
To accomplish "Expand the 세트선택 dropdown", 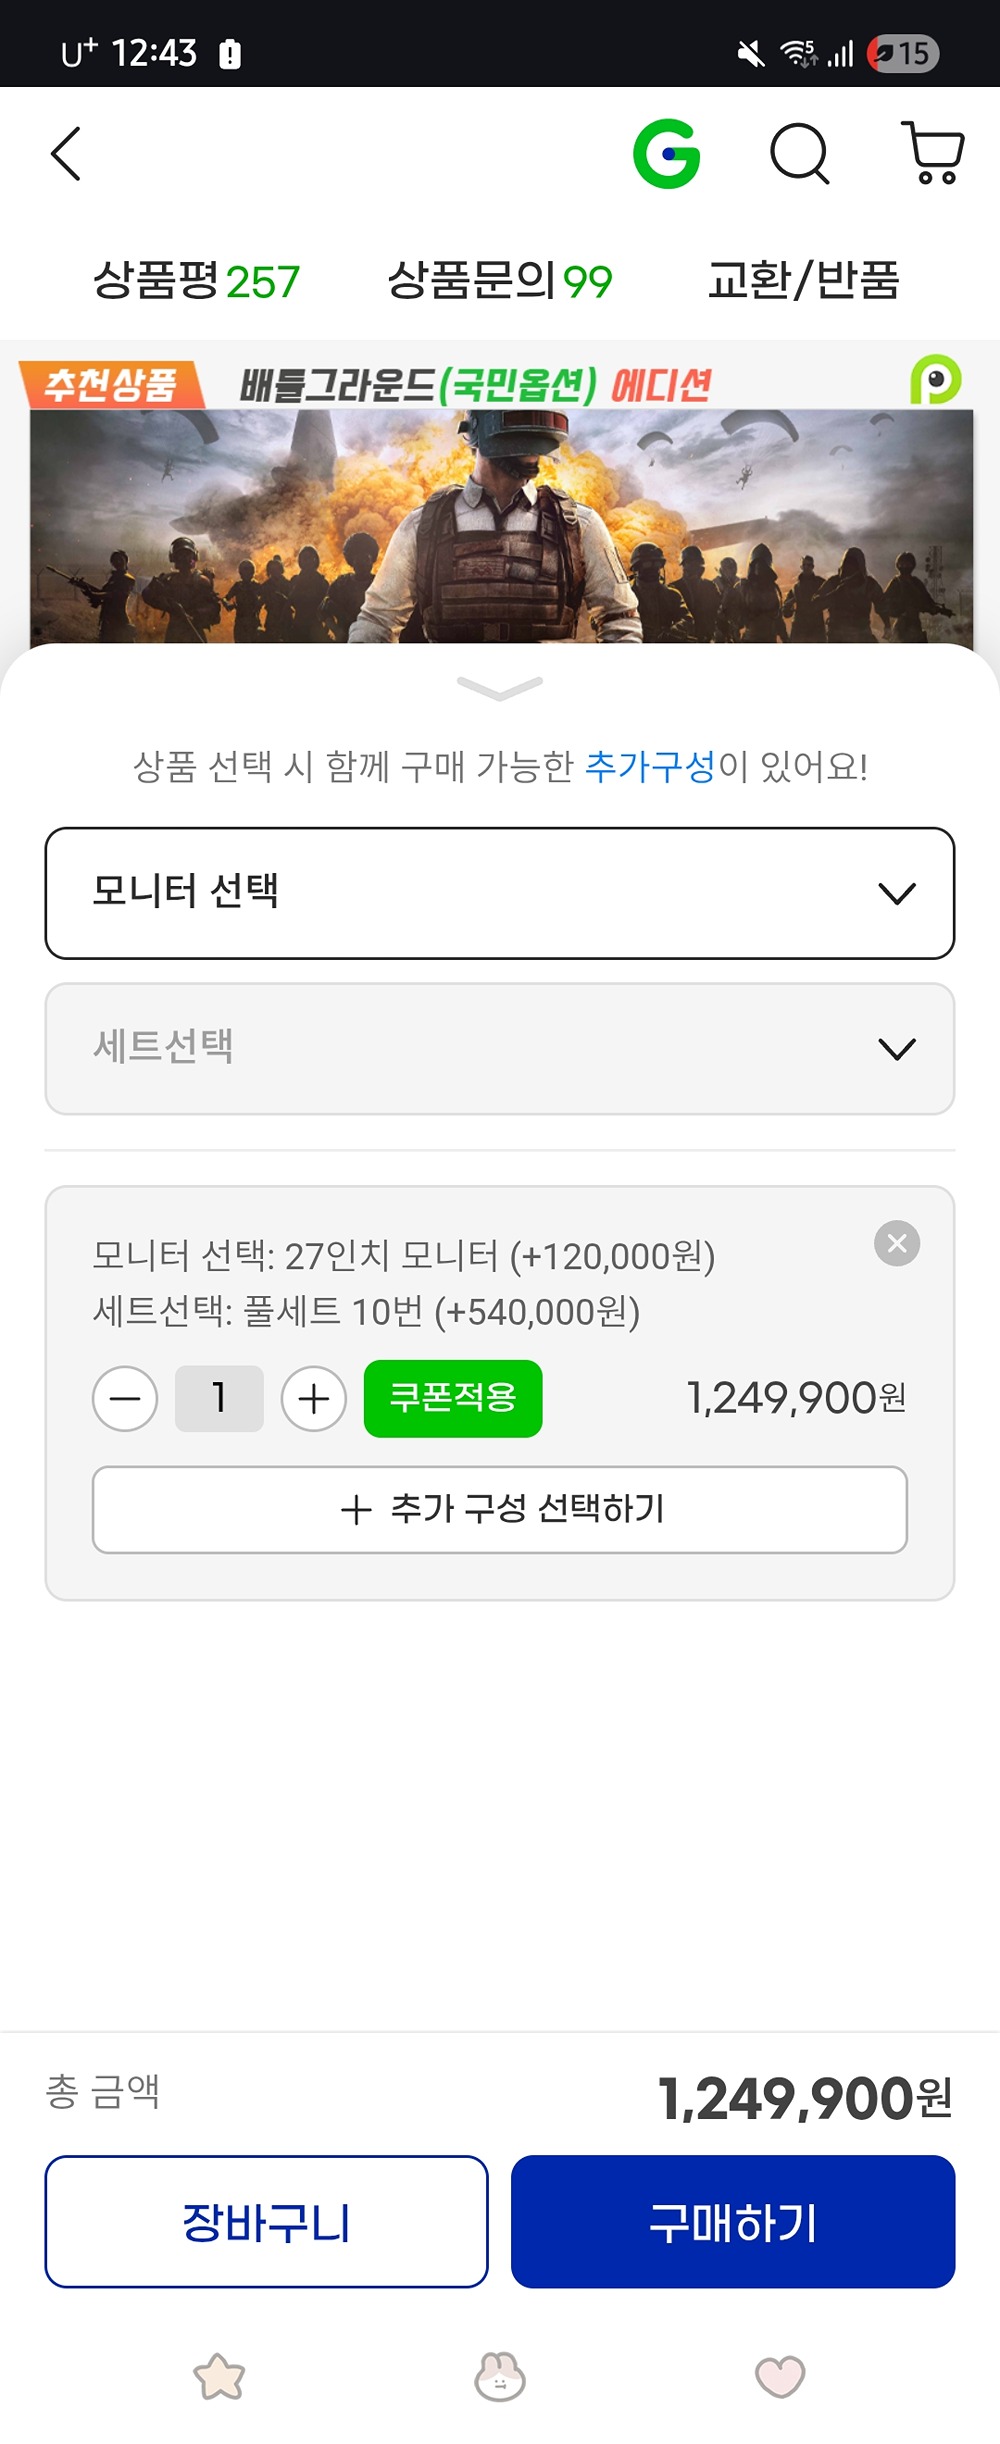I will click(500, 1048).
